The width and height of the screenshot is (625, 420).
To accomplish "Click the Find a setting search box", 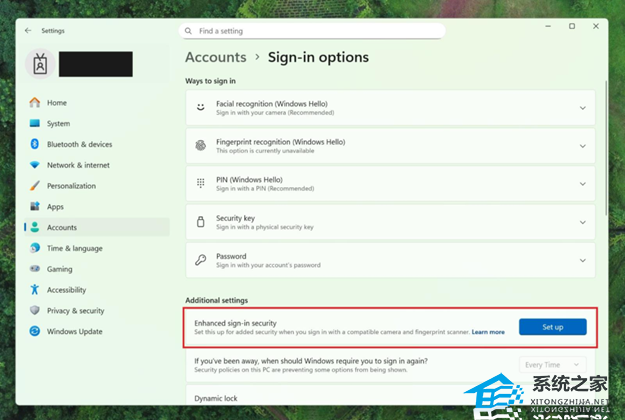I will pos(312,31).
